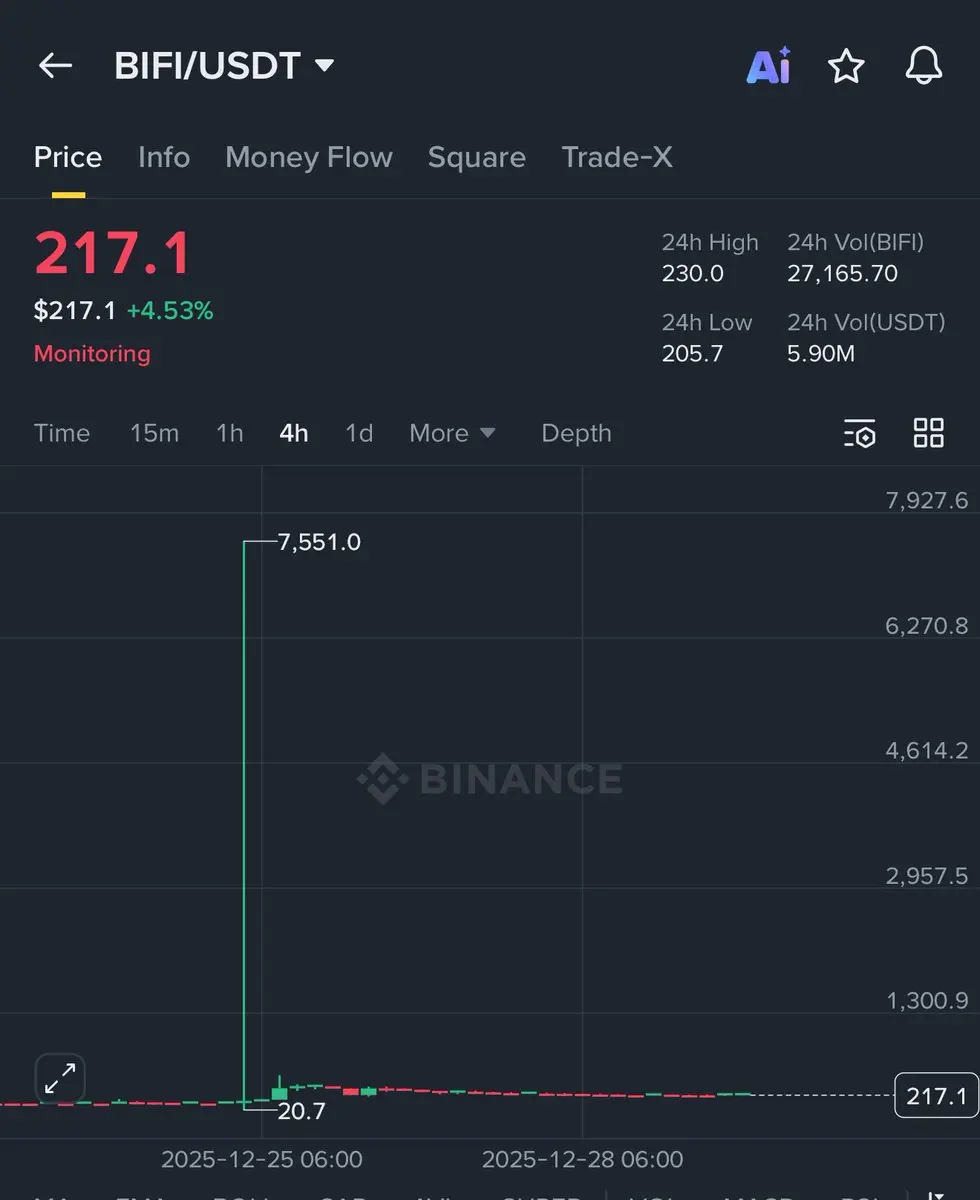Click the 217.1 current price marker

pyautogui.click(x=935, y=1096)
